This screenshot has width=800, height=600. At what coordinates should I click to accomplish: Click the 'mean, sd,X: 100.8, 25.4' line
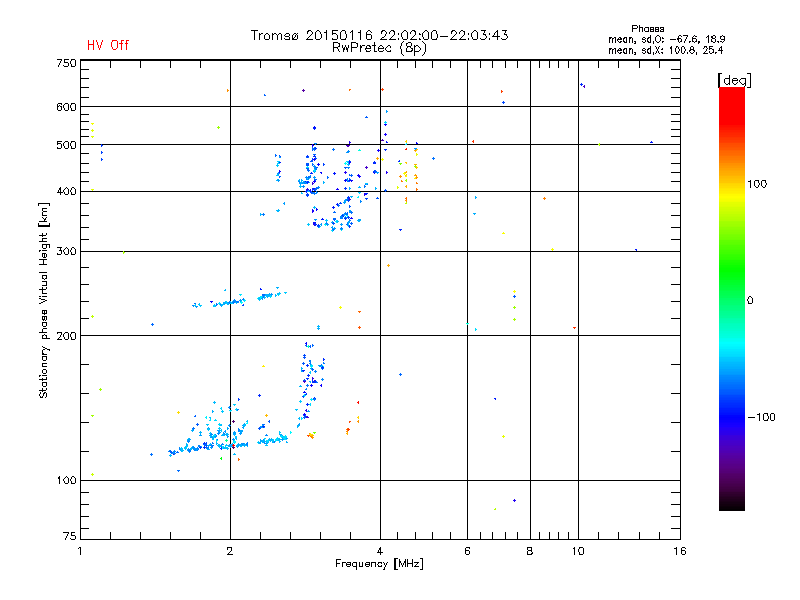[x=665, y=50]
